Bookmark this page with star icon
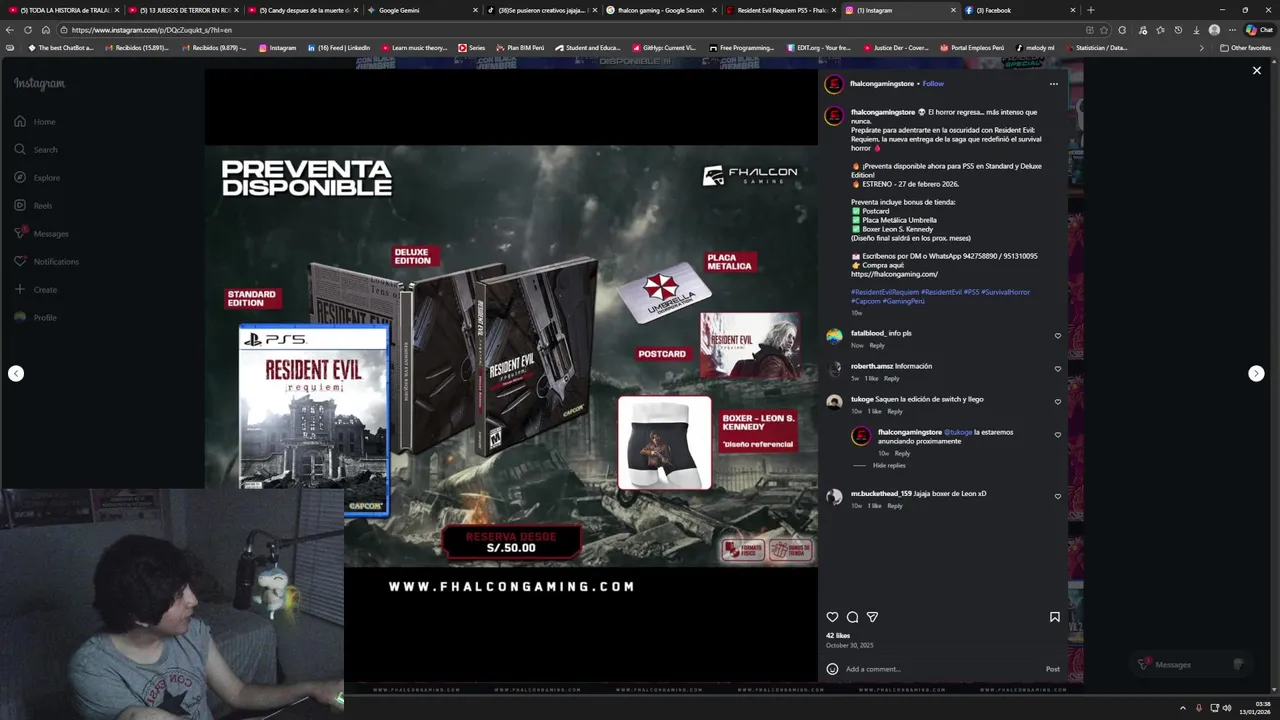 pyautogui.click(x=1103, y=30)
